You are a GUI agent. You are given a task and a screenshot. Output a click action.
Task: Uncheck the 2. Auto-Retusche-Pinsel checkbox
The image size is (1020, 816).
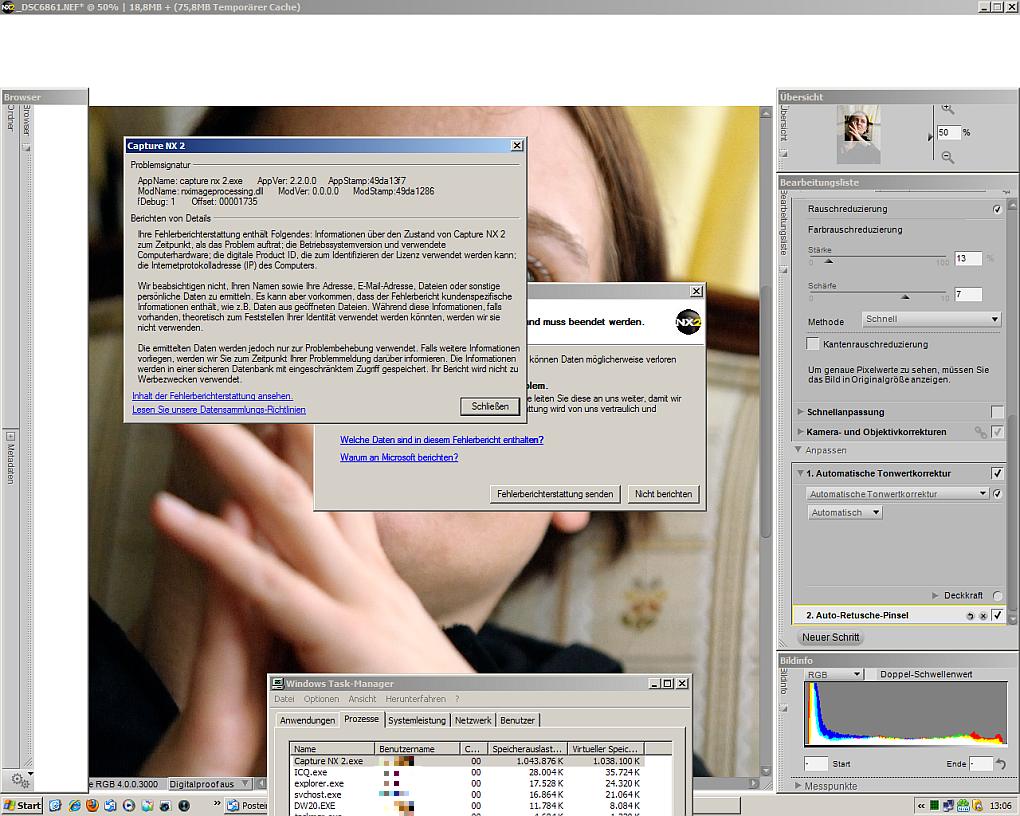(997, 615)
